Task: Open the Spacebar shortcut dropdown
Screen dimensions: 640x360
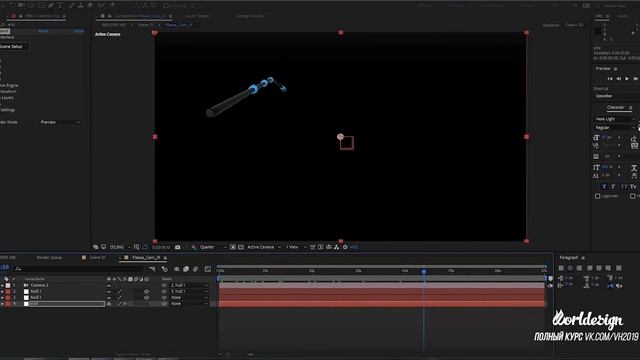Action: point(616,96)
